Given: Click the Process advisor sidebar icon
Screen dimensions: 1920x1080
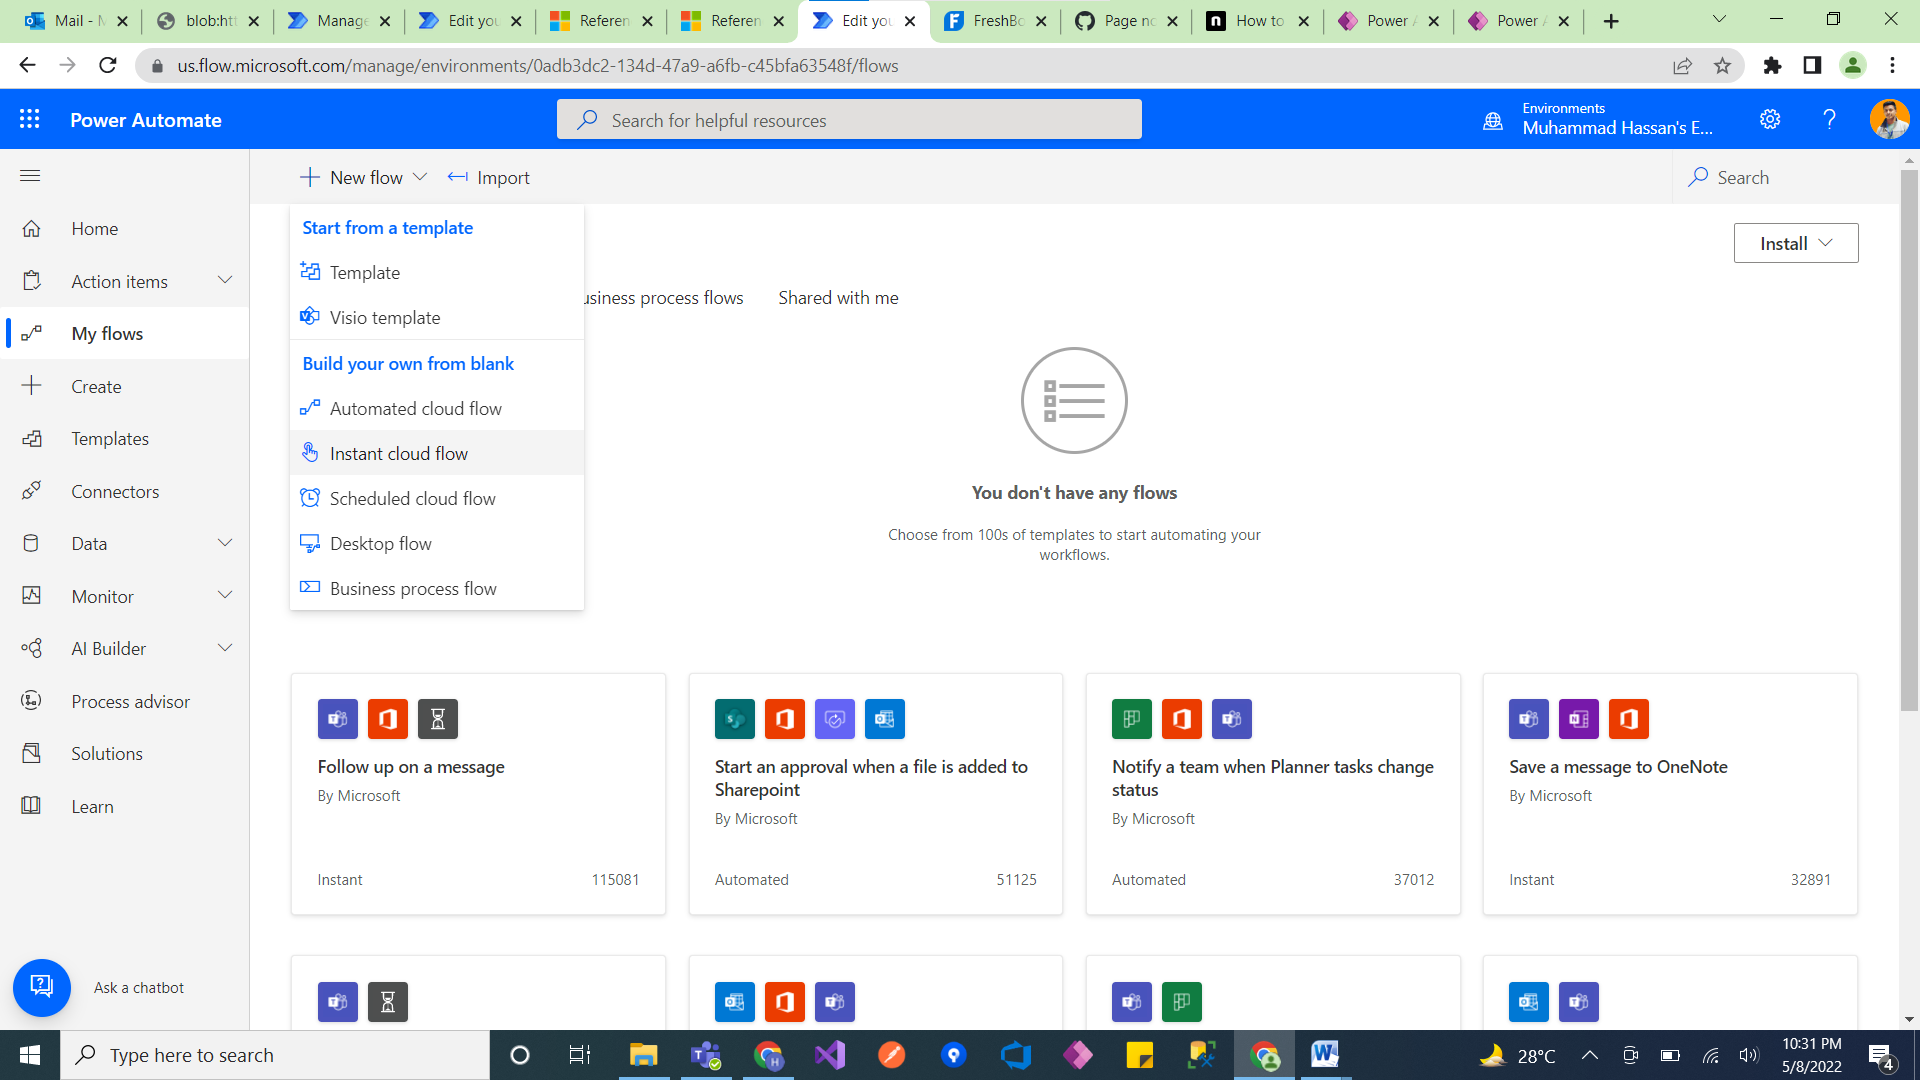Looking at the screenshot, I should pos(32,701).
